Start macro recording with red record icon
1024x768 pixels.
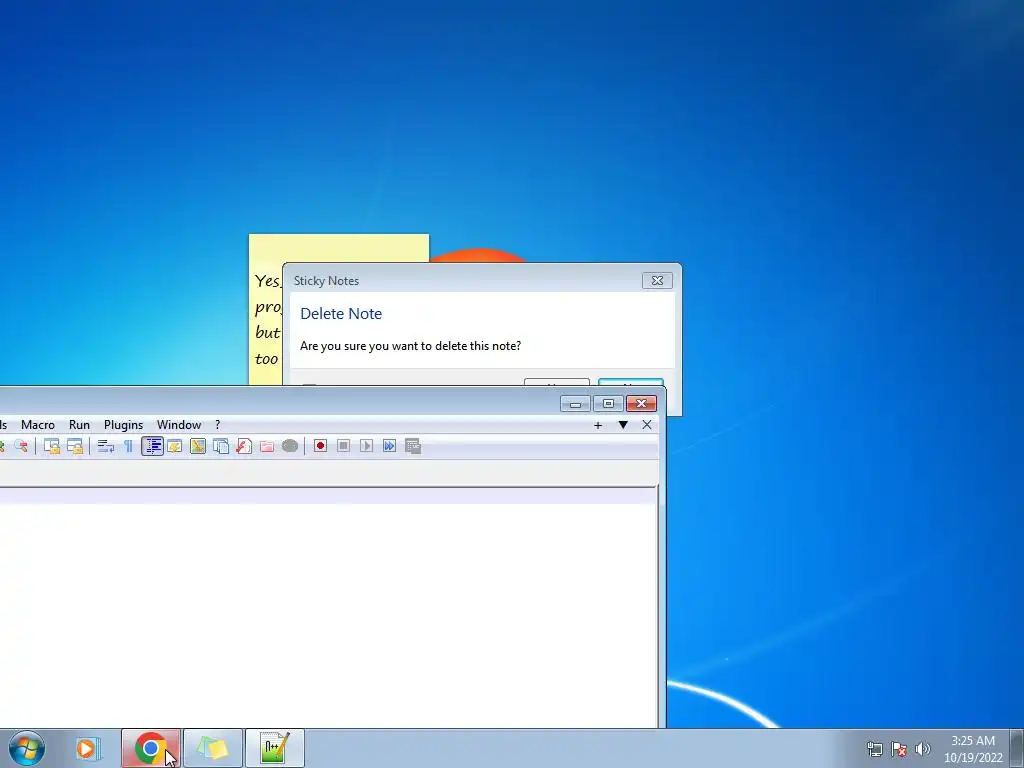pyautogui.click(x=320, y=446)
